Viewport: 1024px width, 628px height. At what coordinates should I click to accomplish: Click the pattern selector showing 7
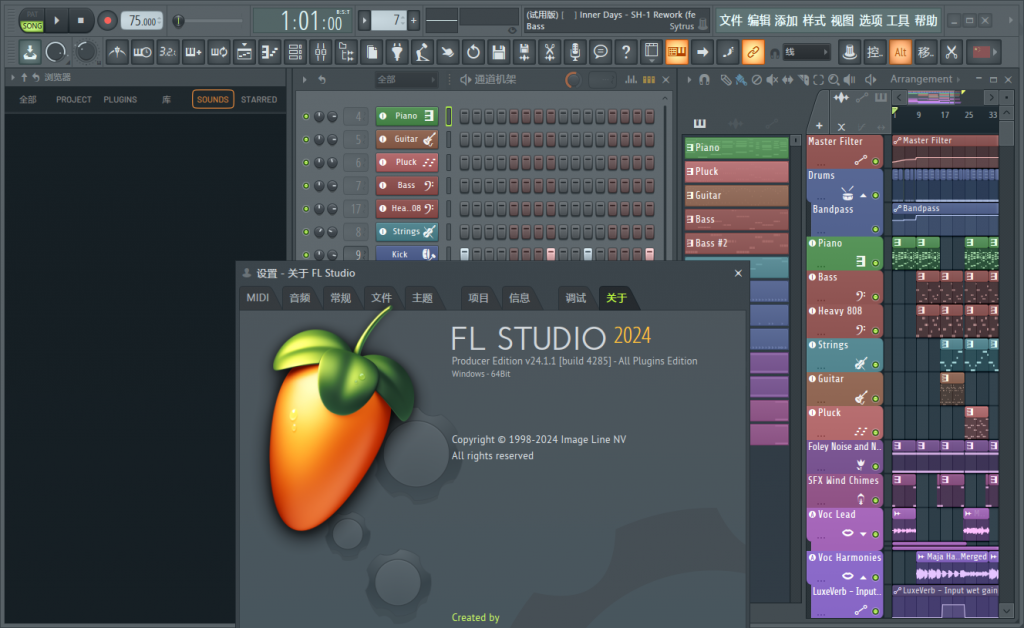point(389,21)
